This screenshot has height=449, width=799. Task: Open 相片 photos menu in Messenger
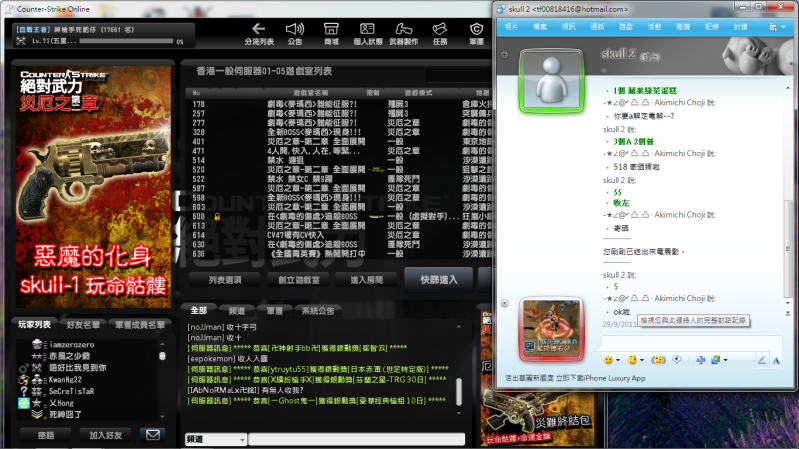(511, 27)
